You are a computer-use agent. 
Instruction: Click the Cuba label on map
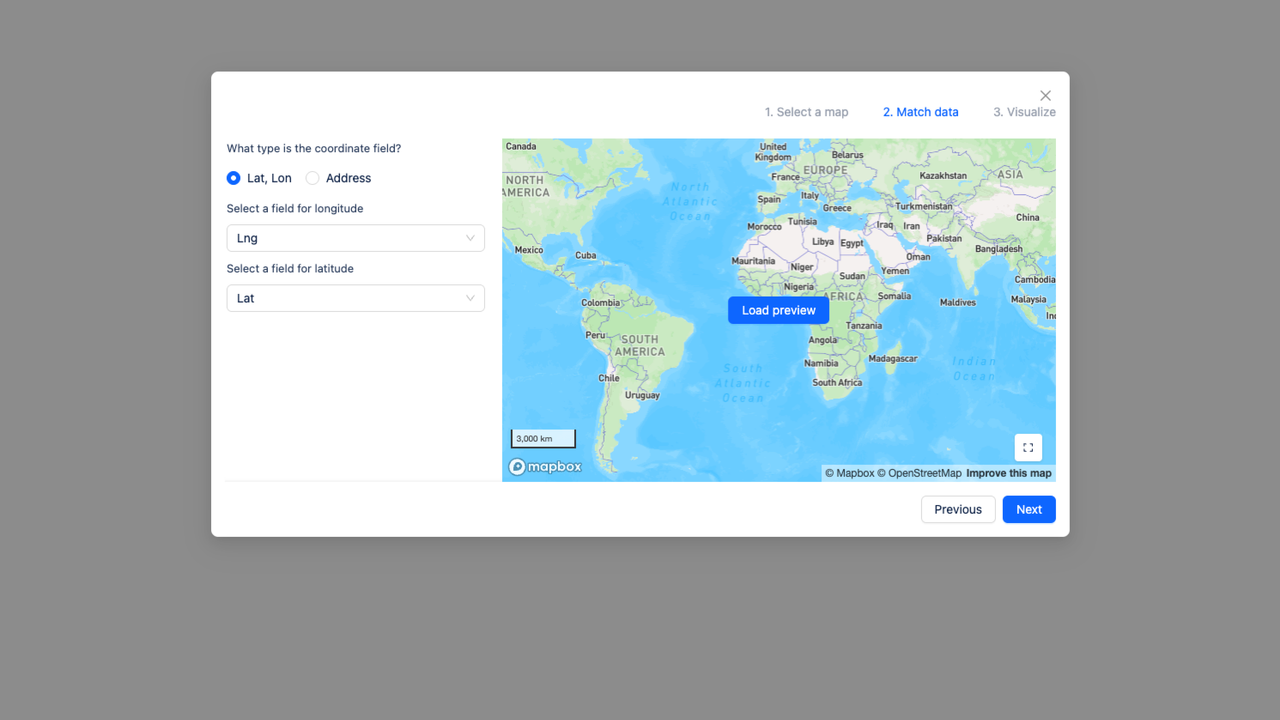[586, 255]
